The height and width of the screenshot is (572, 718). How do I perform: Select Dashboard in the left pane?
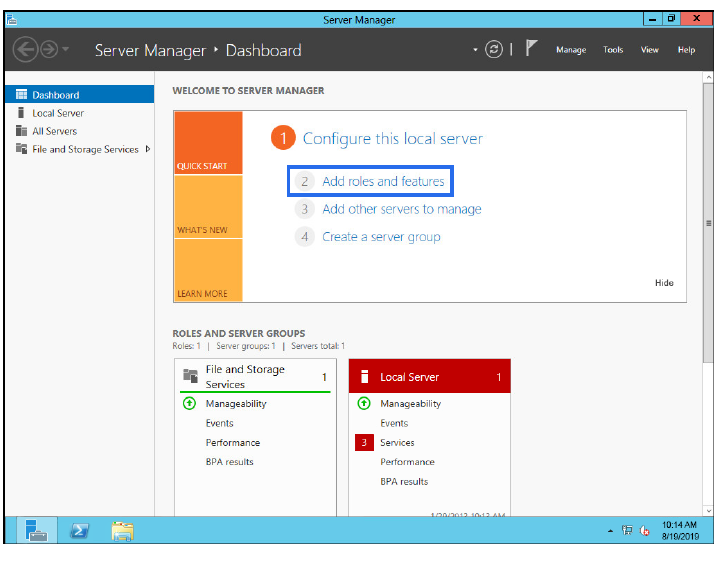point(80,94)
